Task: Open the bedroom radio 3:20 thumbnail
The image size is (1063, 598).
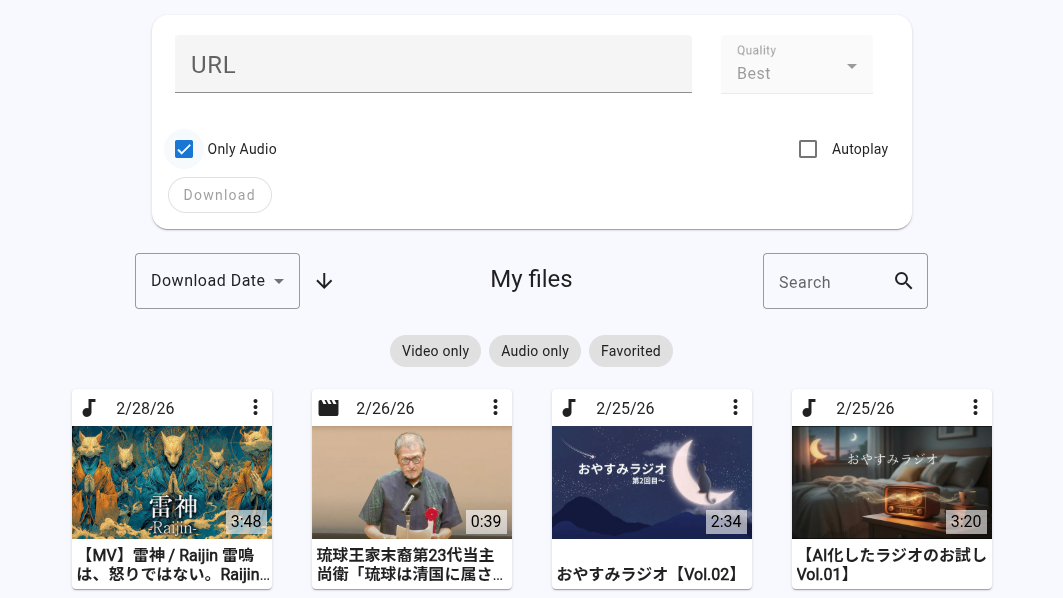Action: pyautogui.click(x=892, y=483)
